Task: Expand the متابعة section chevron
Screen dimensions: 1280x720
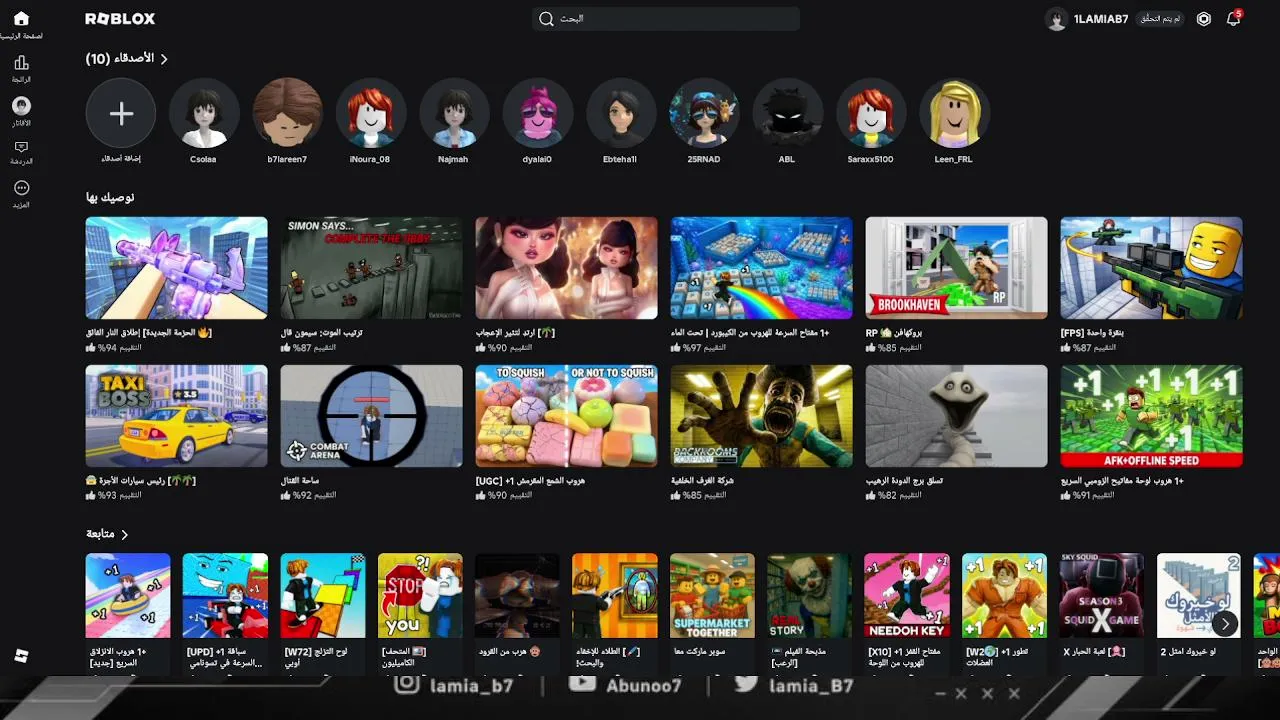Action: pyautogui.click(x=125, y=535)
